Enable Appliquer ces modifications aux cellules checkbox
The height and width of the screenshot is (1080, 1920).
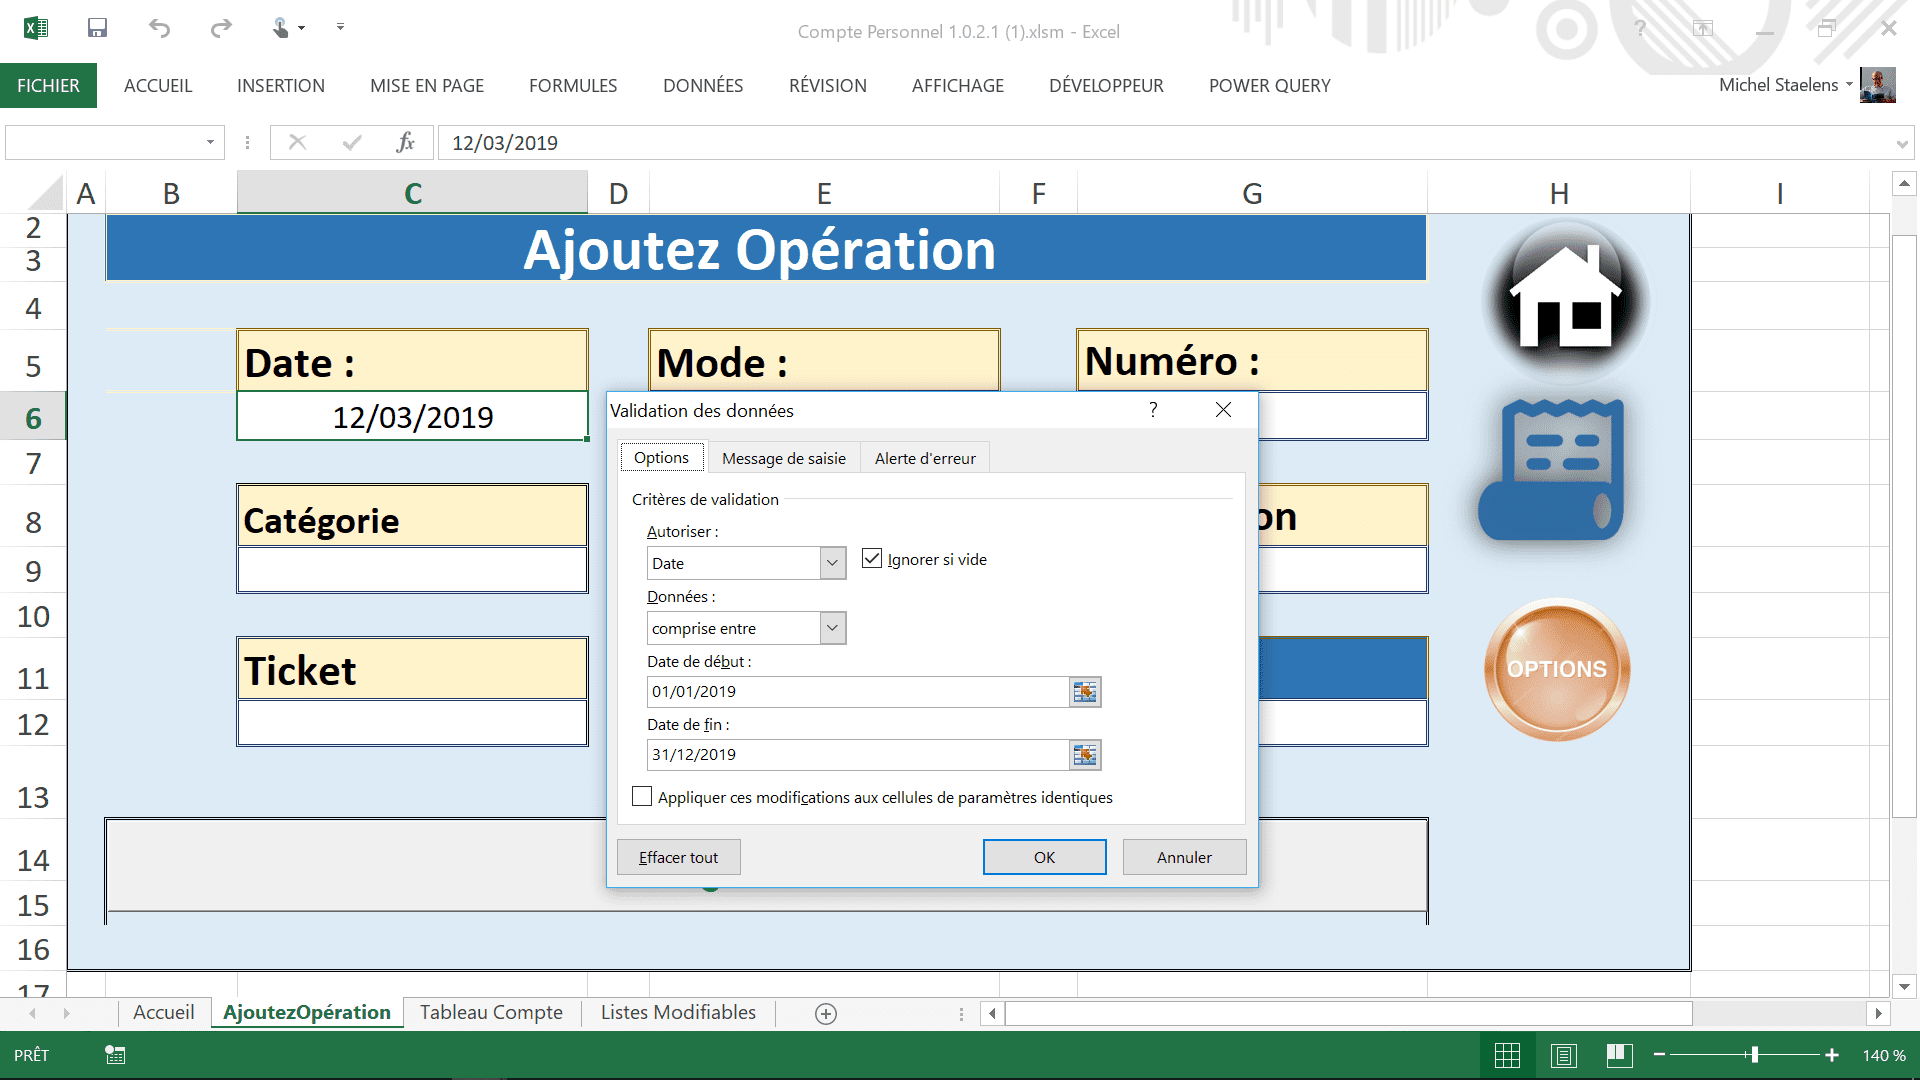pyautogui.click(x=642, y=797)
